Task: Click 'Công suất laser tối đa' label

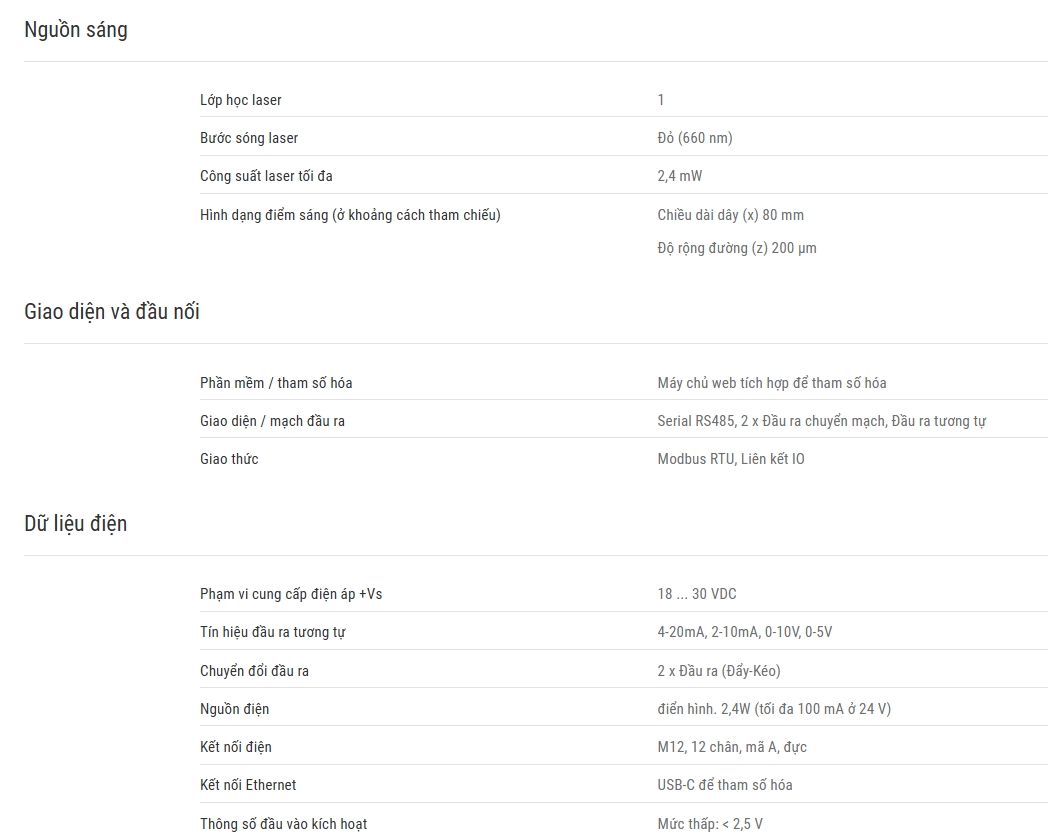Action: point(266,176)
